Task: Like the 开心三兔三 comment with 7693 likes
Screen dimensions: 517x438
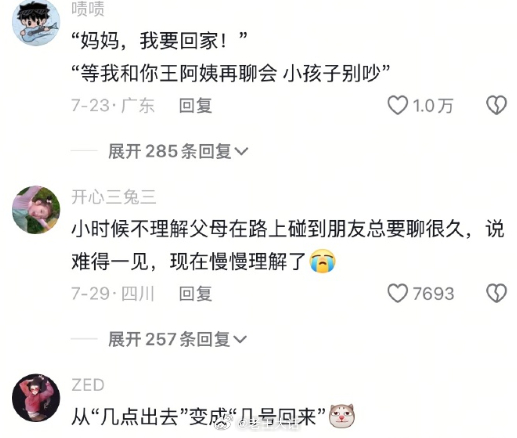Action: tap(397, 293)
